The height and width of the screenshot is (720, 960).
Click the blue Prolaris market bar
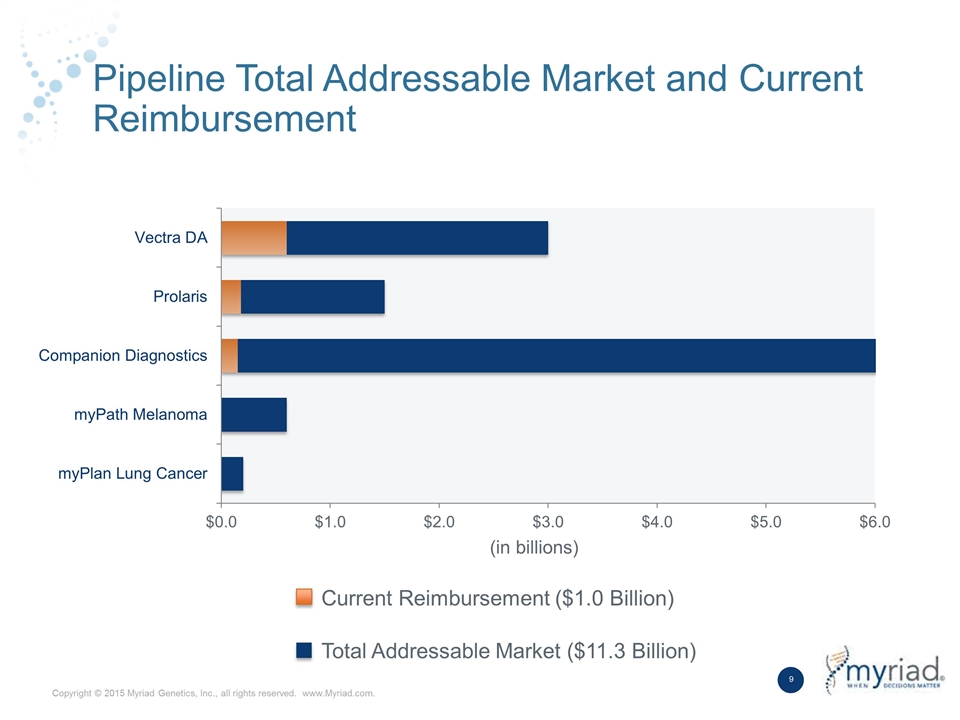tap(313, 297)
